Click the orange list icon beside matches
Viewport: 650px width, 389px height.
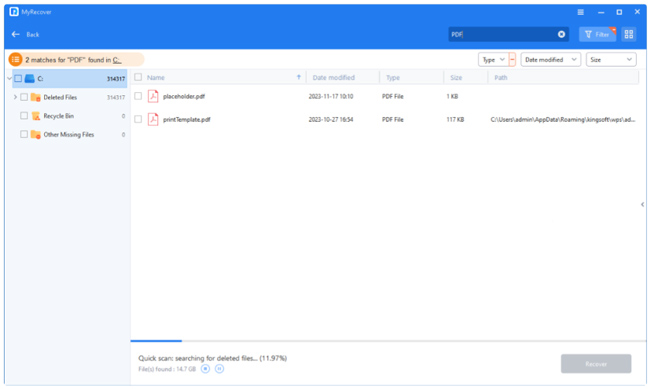[x=15, y=60]
